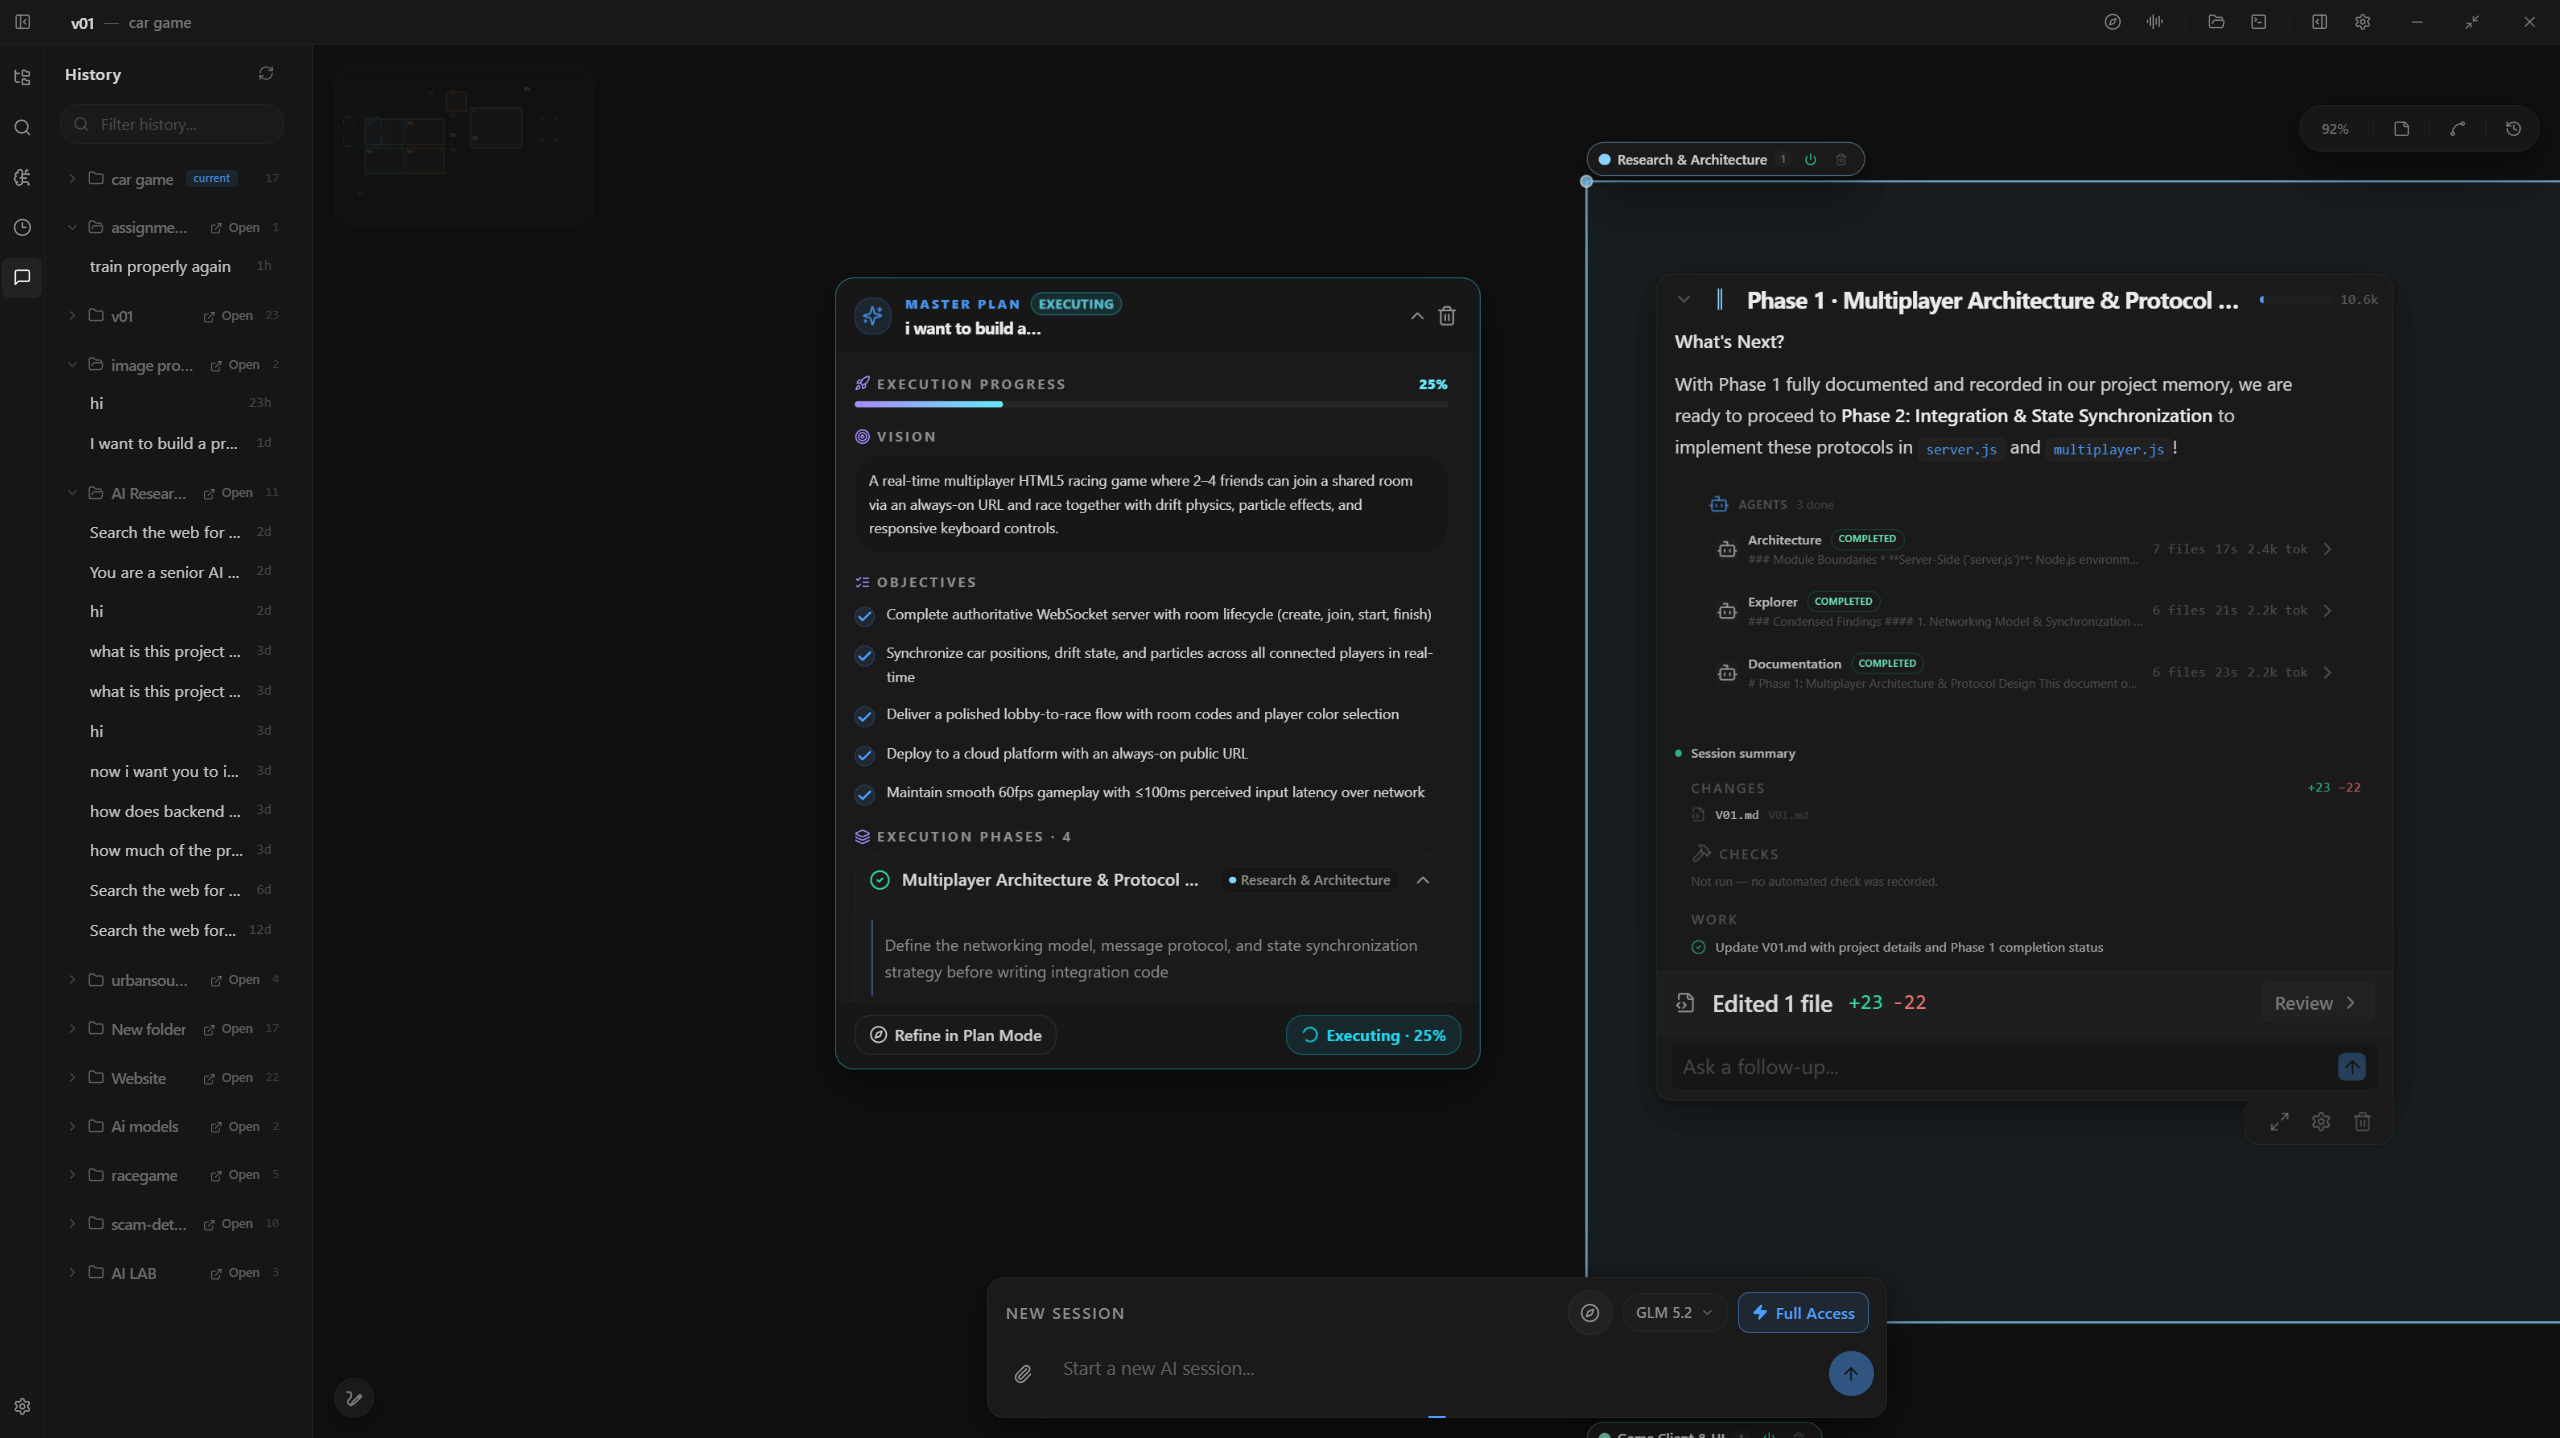Open the server.js file link
This screenshot has width=2560, height=1438.
1961,449
